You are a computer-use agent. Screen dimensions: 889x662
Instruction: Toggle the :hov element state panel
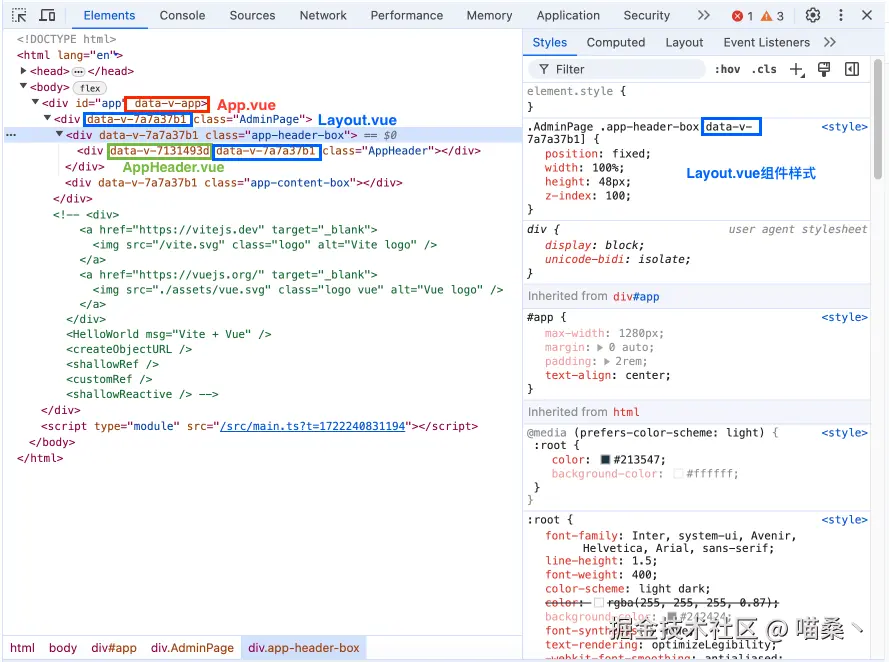pyautogui.click(x=727, y=69)
